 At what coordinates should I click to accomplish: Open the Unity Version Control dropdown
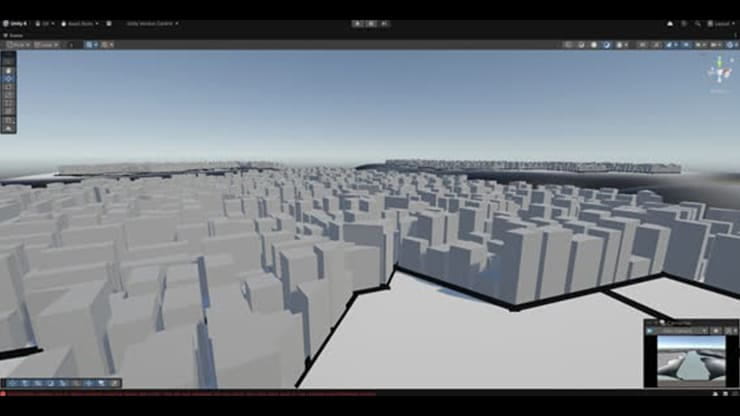148,23
